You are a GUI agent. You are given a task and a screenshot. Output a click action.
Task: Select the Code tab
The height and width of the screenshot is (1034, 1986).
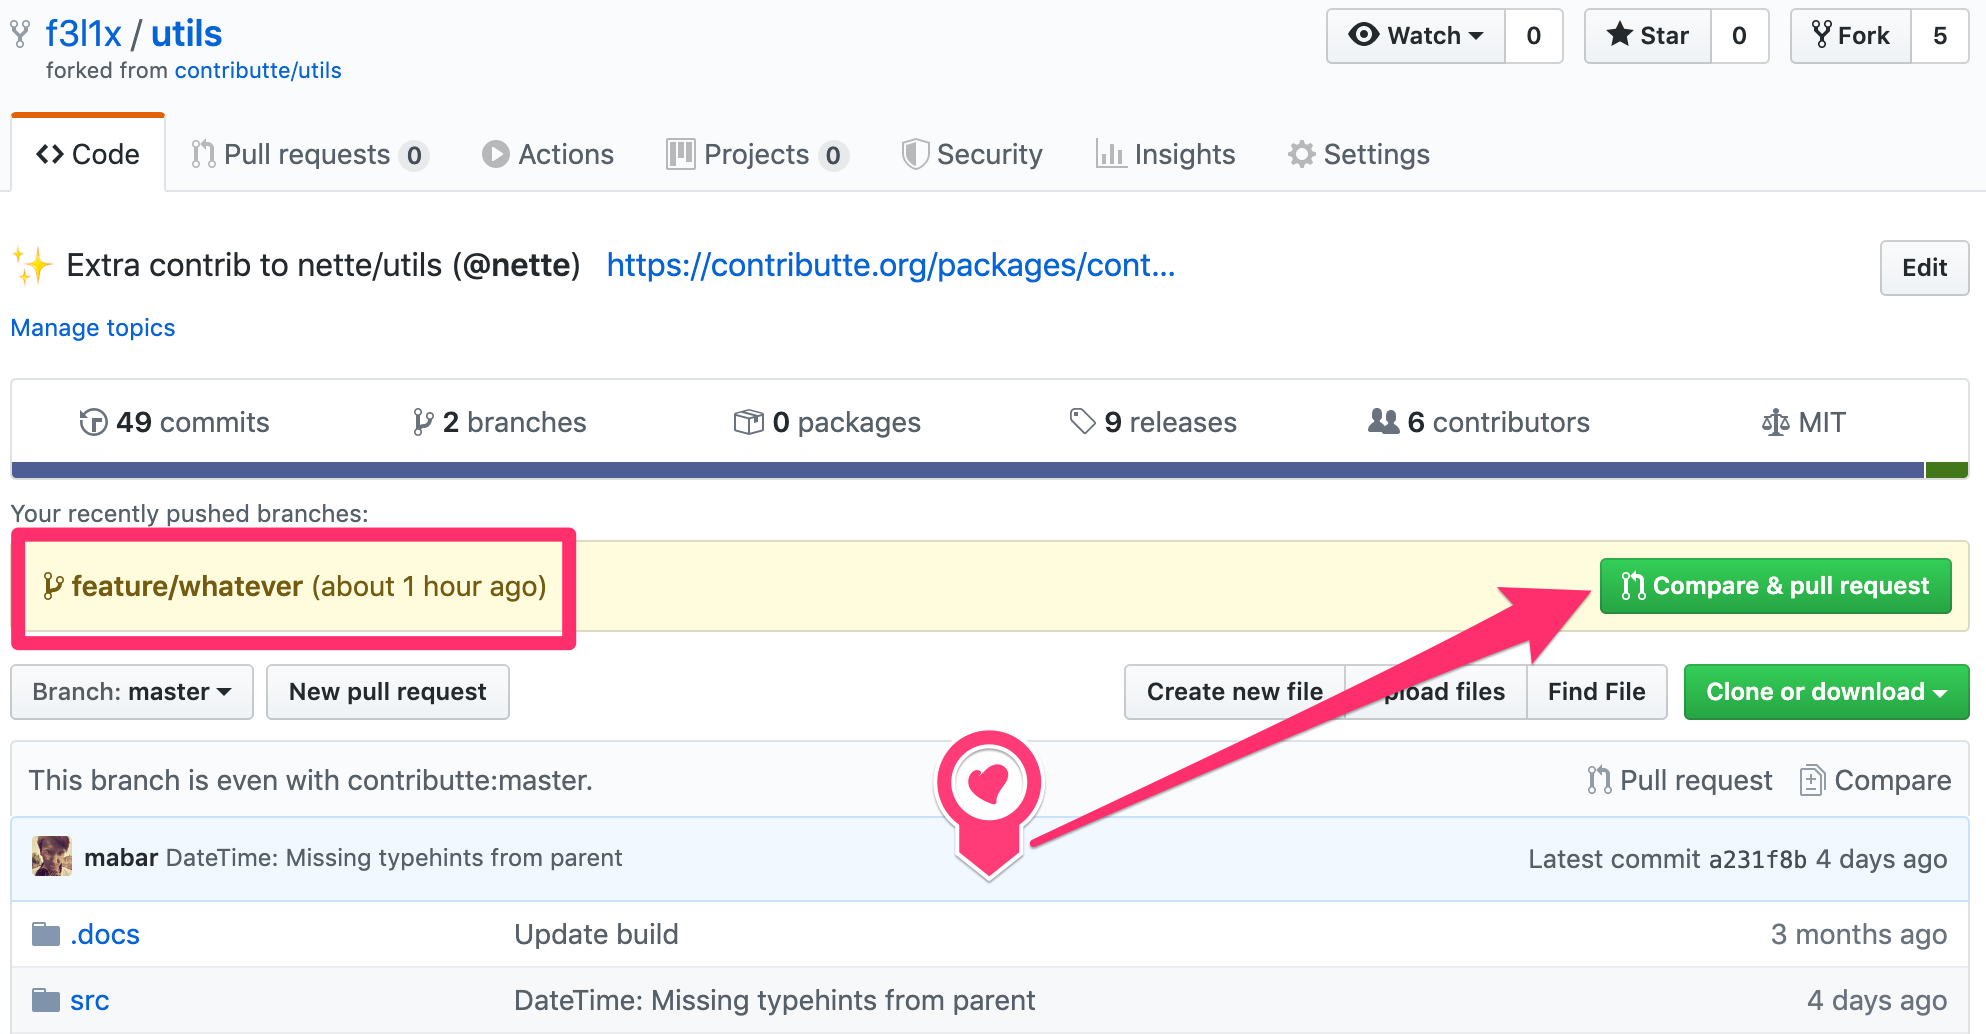tap(88, 154)
